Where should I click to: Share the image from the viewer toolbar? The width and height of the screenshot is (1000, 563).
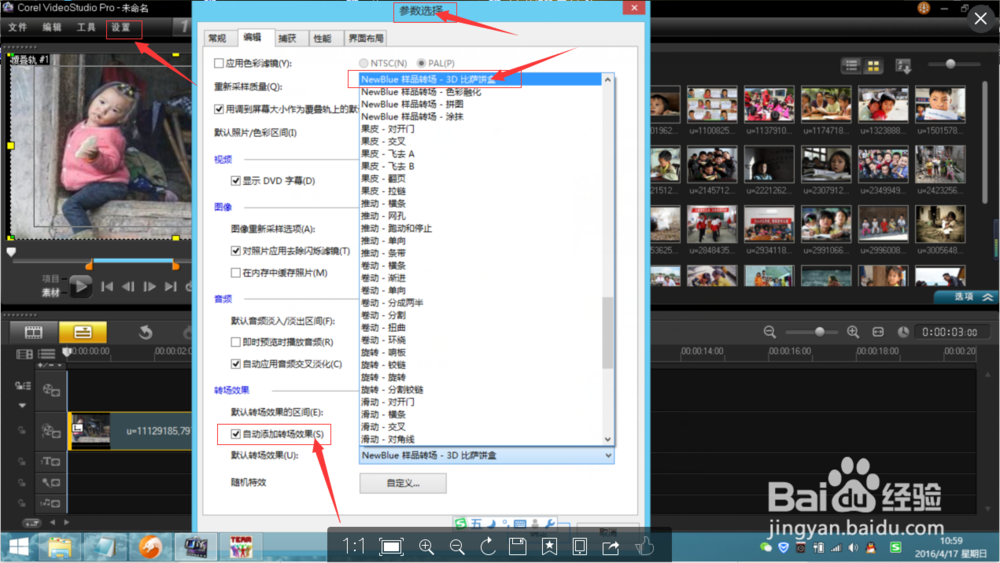pyautogui.click(x=610, y=547)
